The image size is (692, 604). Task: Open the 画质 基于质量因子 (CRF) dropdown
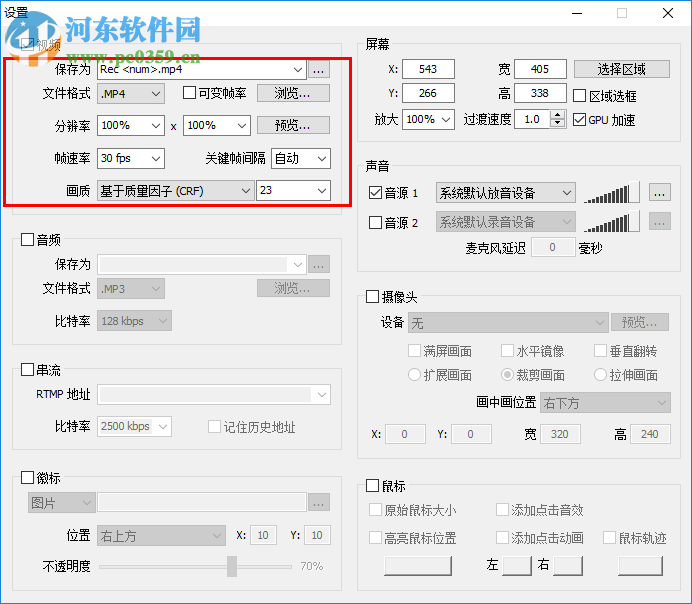(x=176, y=191)
